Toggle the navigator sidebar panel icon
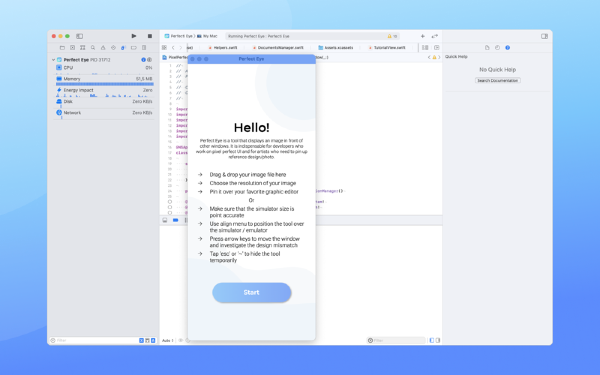The image size is (600, 375). coord(79,36)
